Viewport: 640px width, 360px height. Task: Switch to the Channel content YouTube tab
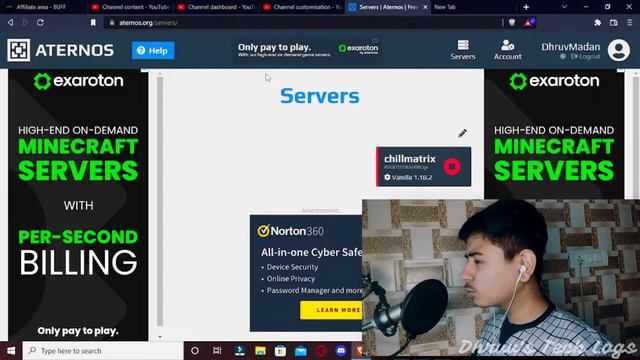pos(130,7)
